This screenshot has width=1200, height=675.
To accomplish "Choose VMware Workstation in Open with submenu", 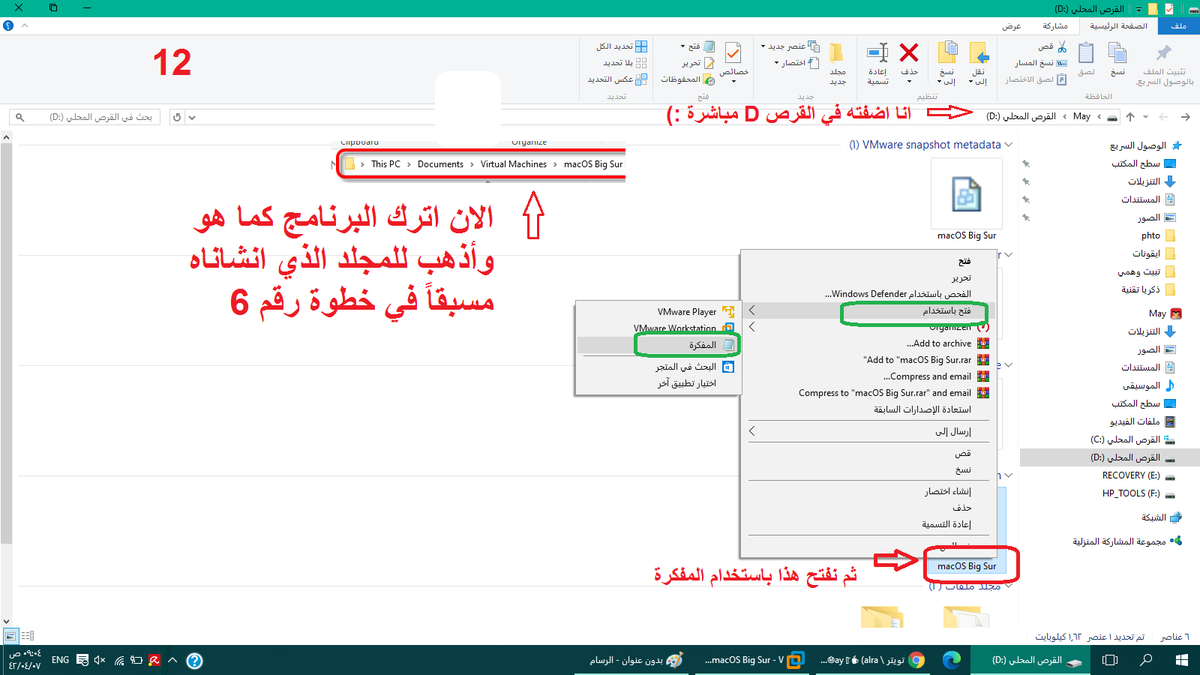I will [x=658, y=328].
